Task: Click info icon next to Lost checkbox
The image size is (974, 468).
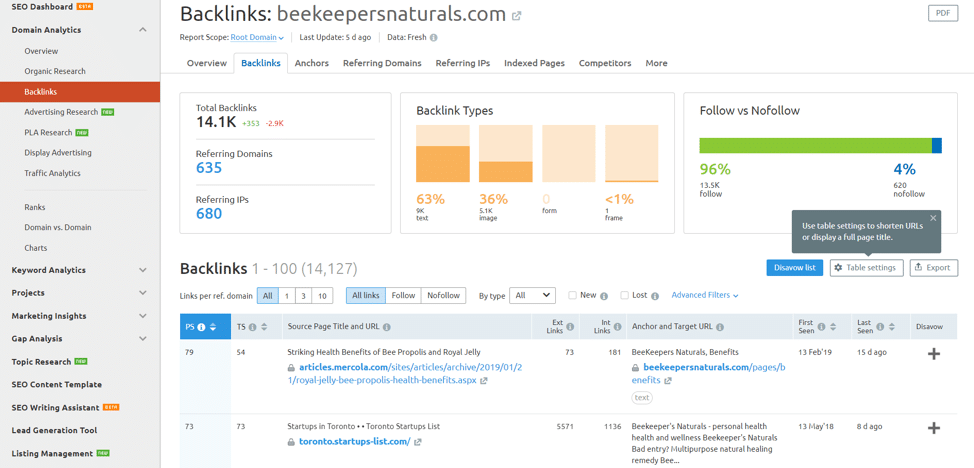Action: point(655,296)
